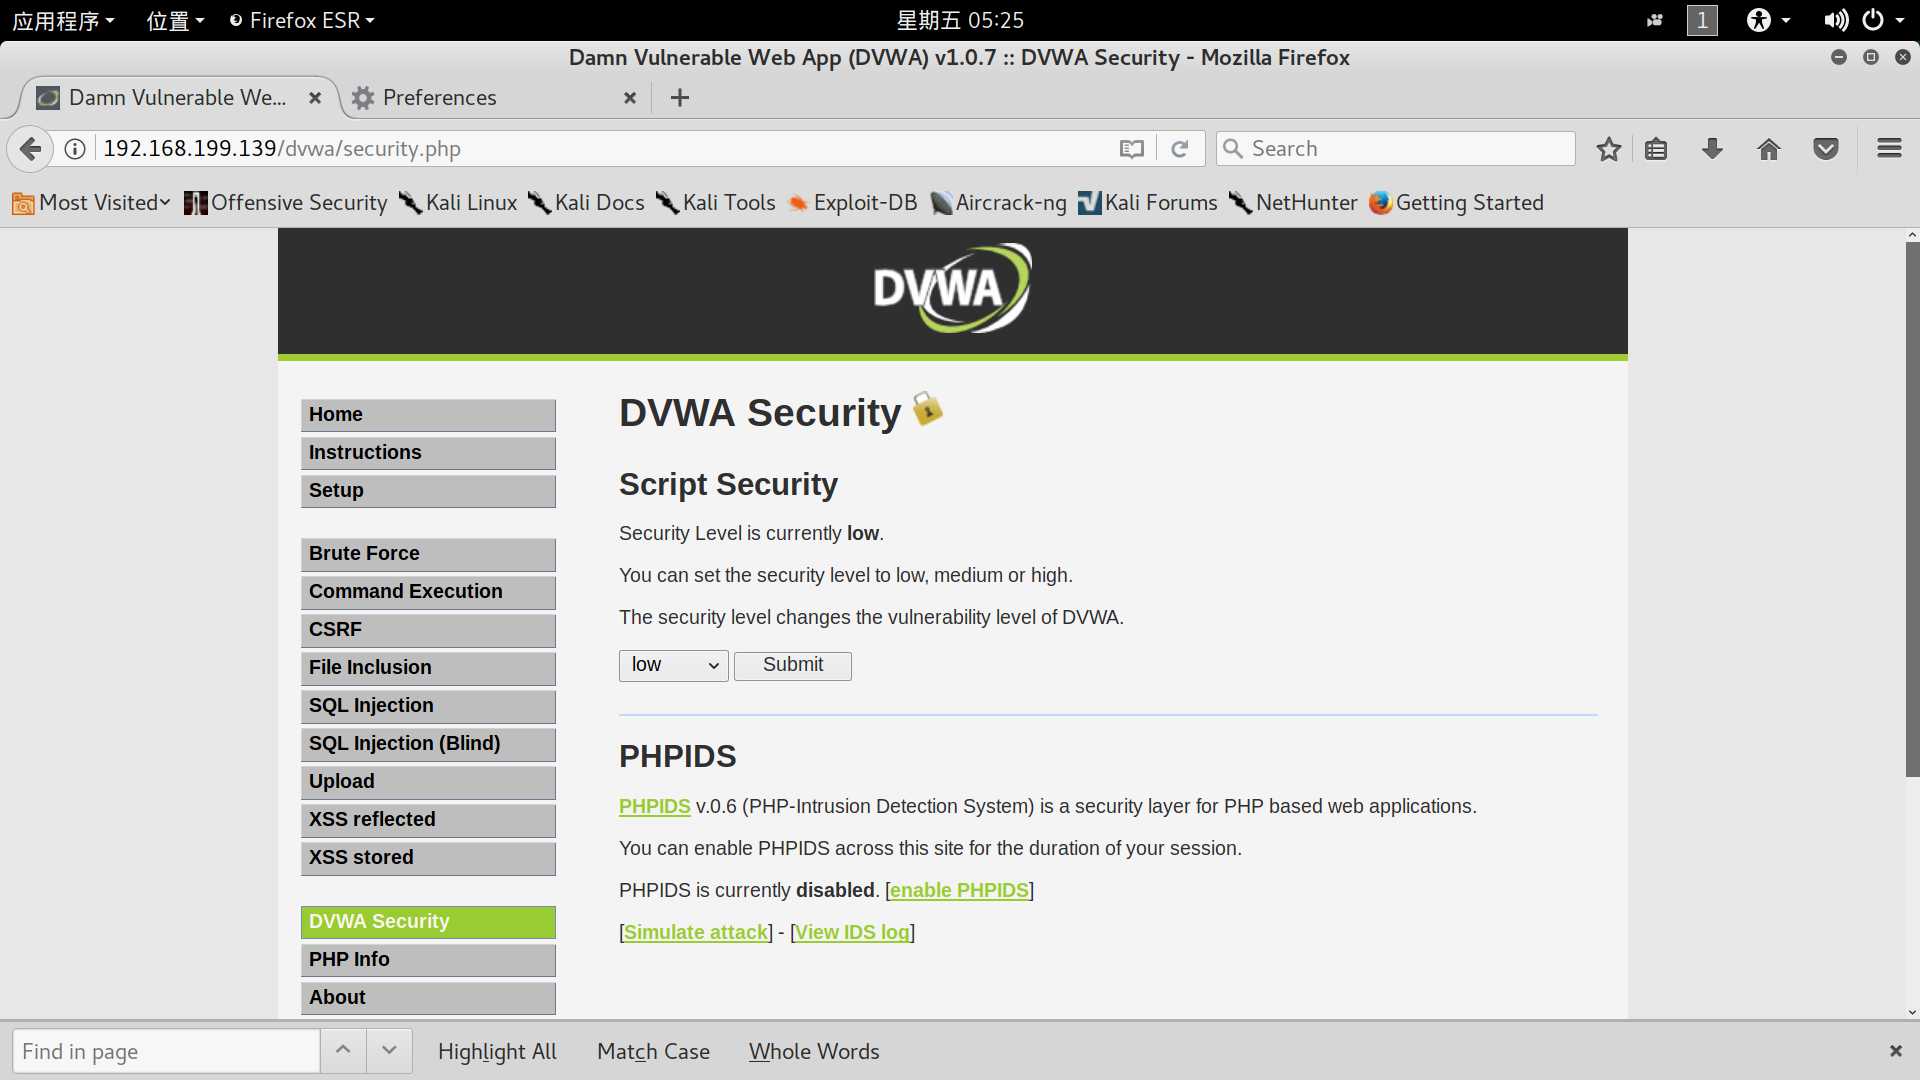Open the 位置 locations menu
Viewport: 1920px width, 1080px height.
(173, 20)
